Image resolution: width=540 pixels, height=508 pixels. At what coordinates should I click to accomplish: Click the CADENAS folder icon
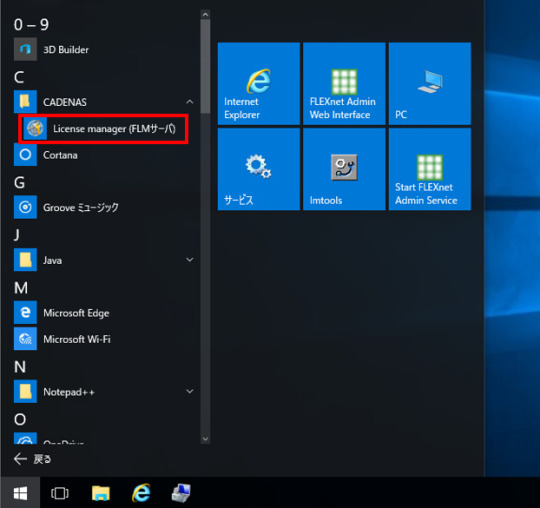click(x=25, y=102)
